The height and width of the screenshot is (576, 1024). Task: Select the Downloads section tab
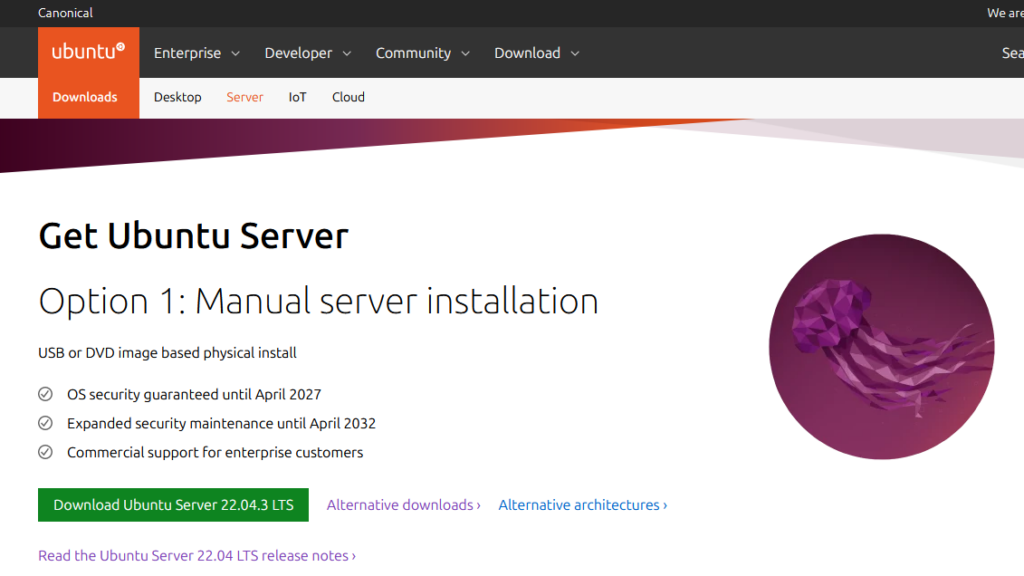tap(85, 97)
